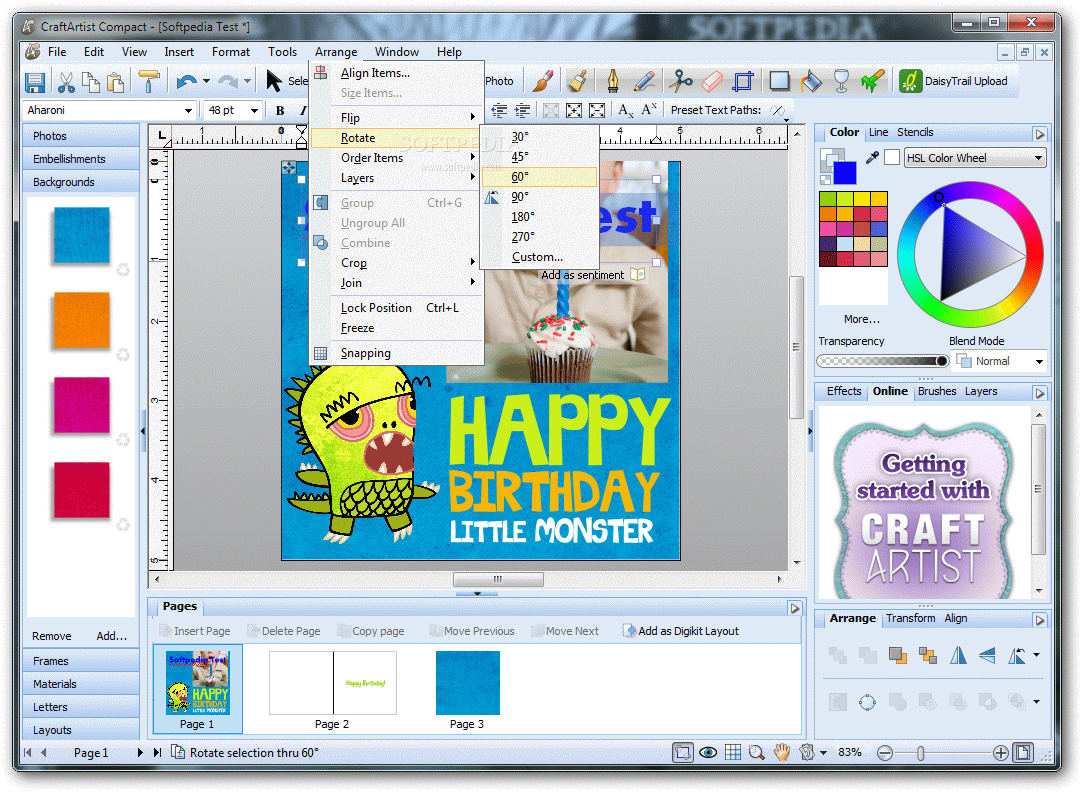Select the paint bucket Fill tool
The height and width of the screenshot is (792, 1082).
tap(811, 81)
